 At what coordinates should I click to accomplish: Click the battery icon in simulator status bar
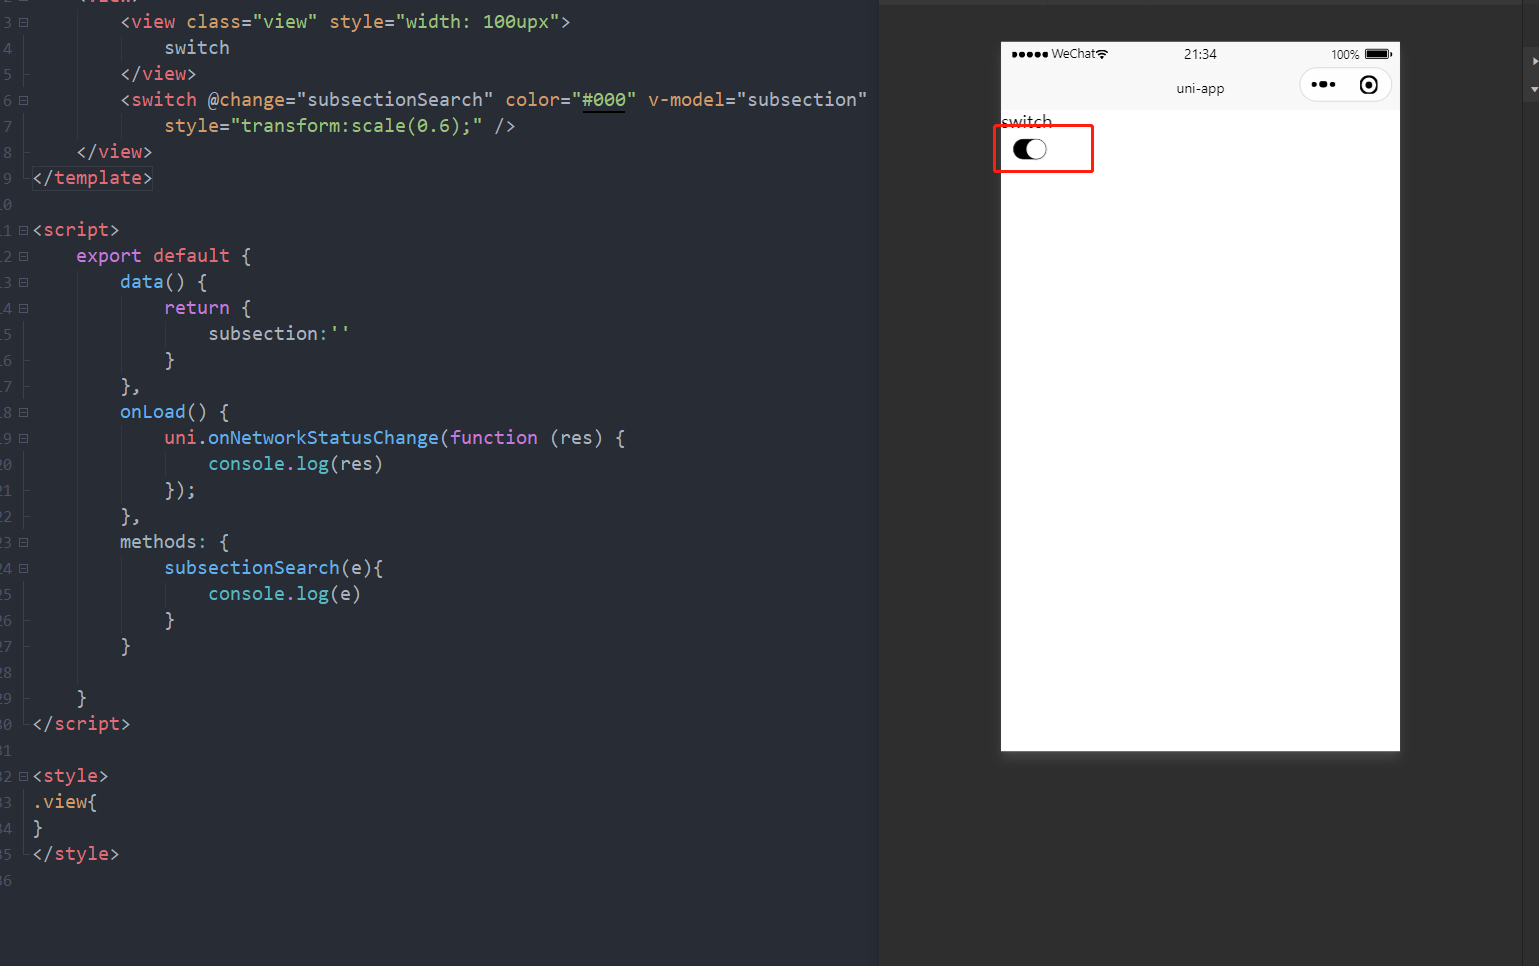click(1378, 54)
